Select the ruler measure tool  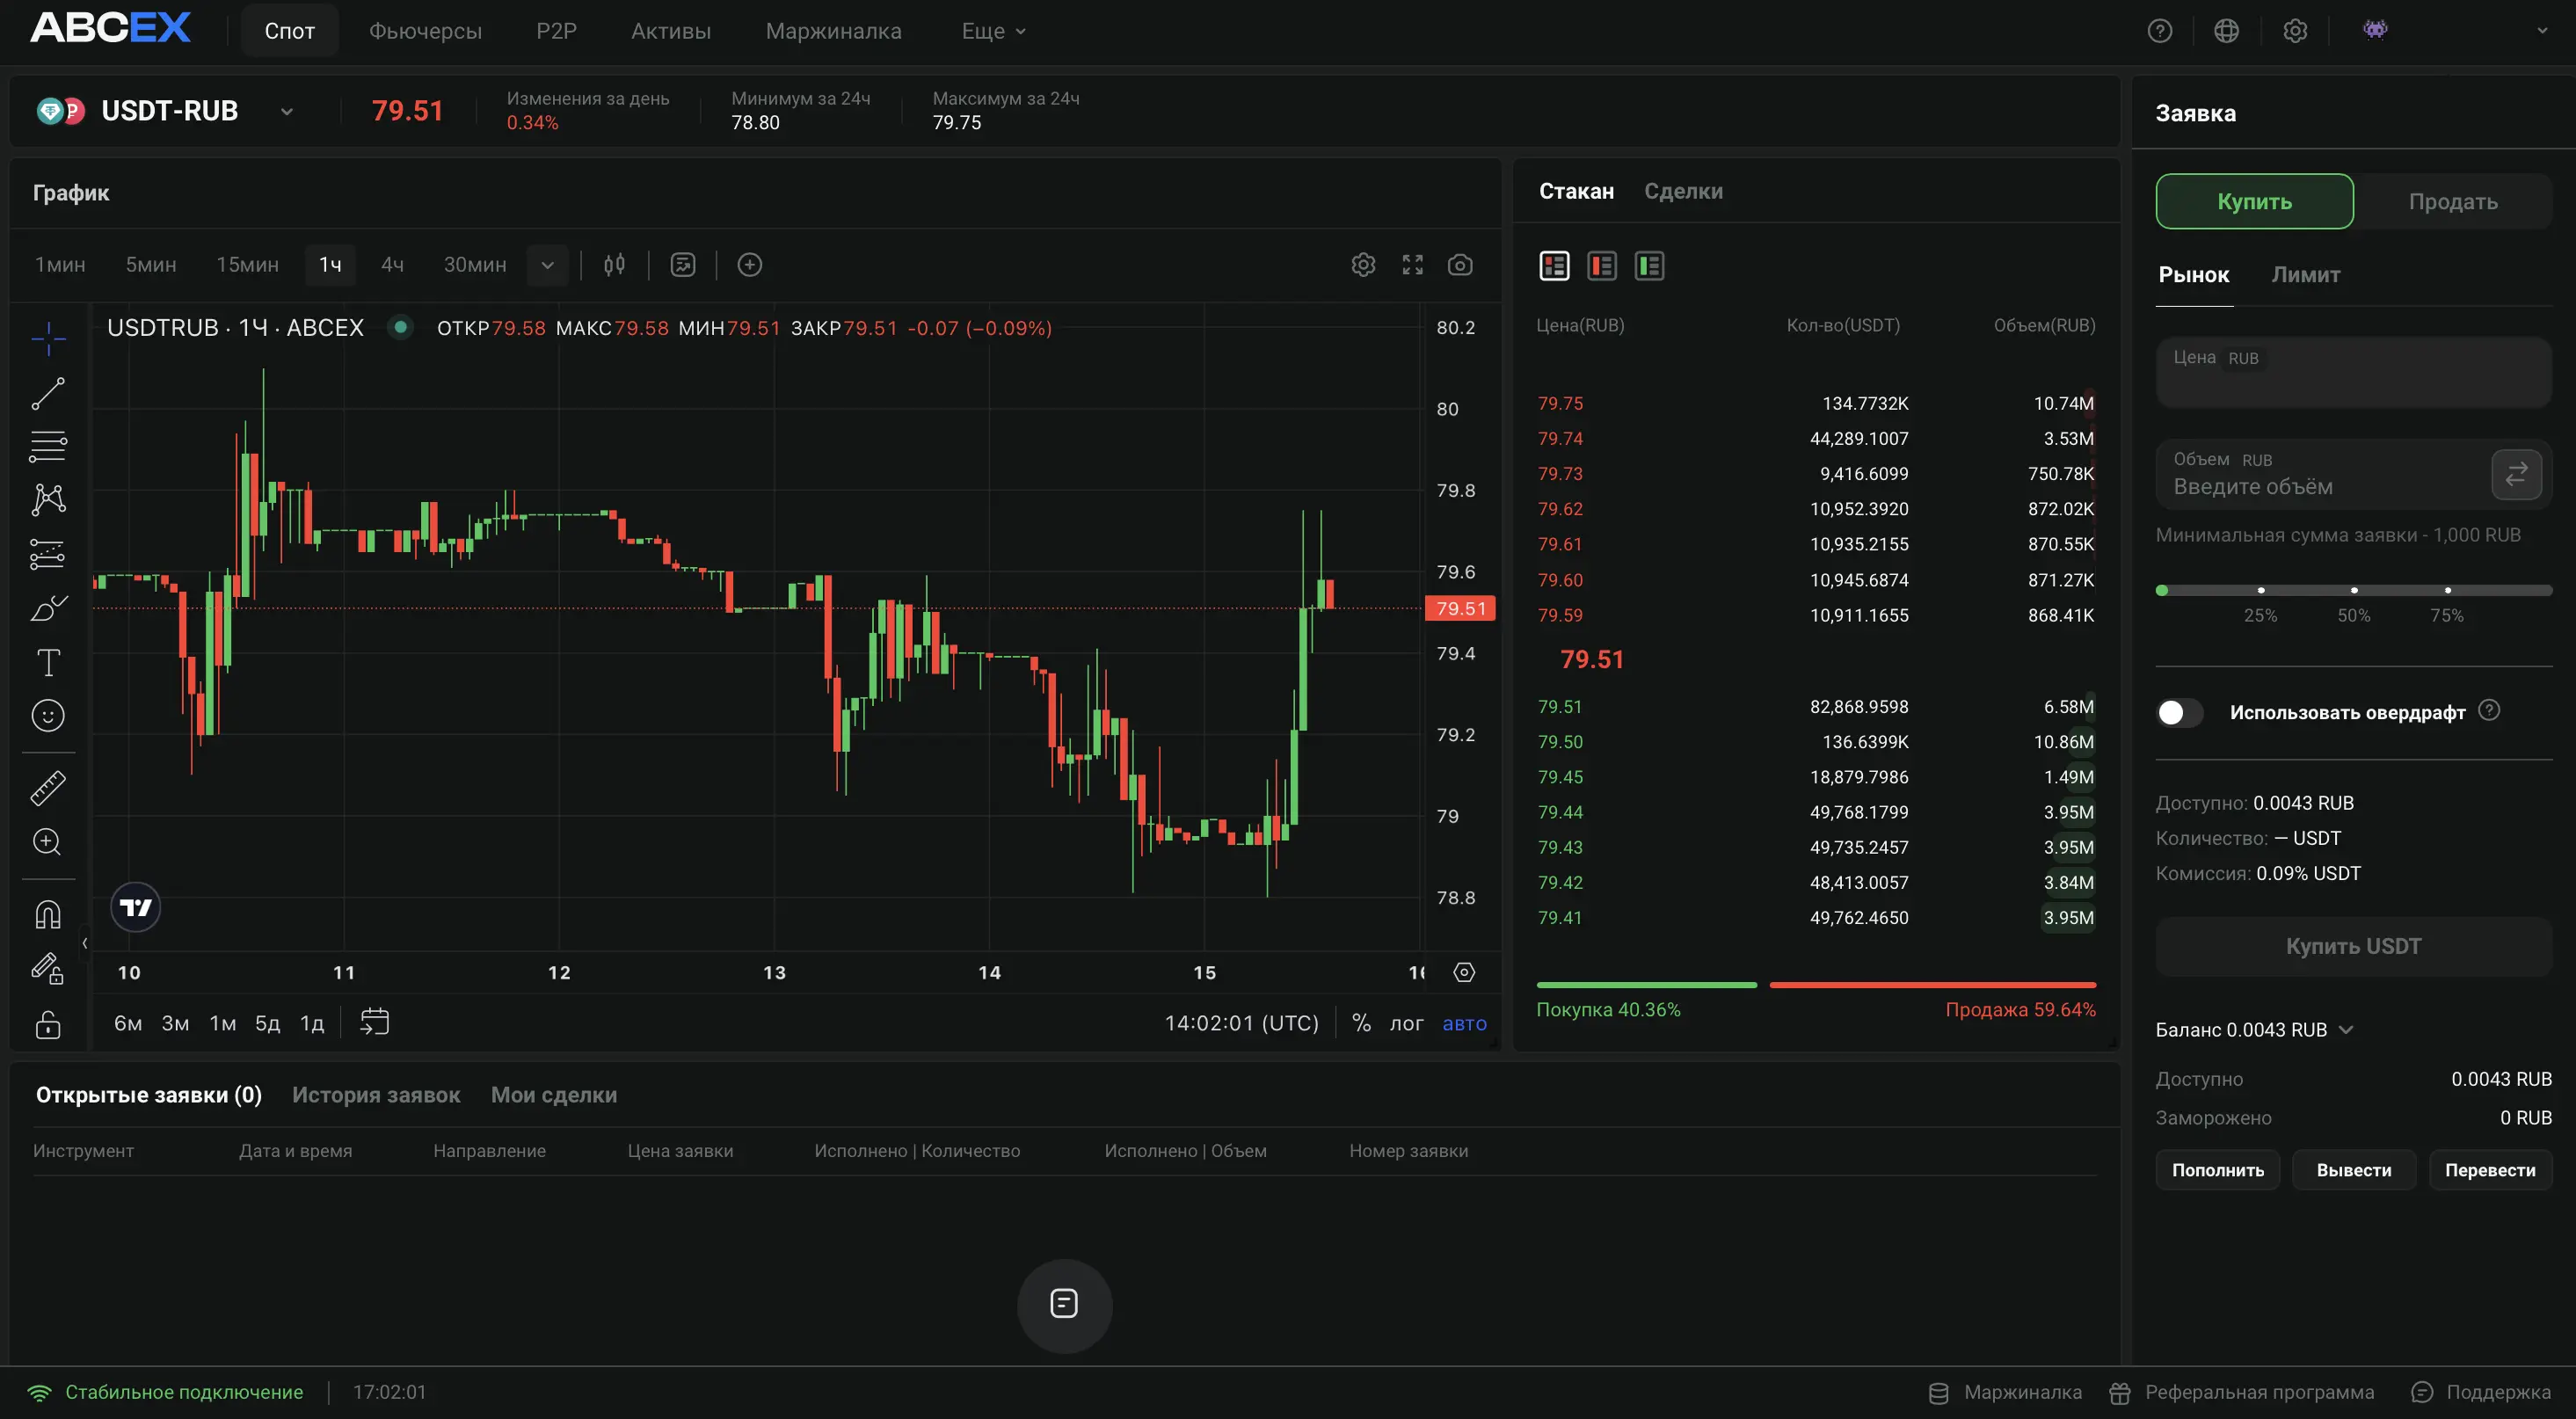(48, 788)
